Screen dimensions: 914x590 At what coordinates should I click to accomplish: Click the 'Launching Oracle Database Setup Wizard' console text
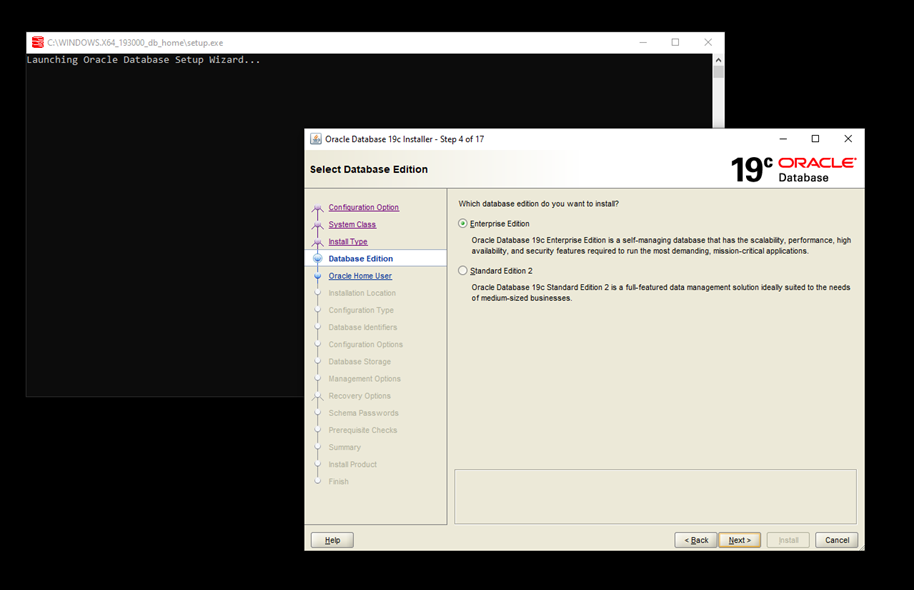[143, 60]
